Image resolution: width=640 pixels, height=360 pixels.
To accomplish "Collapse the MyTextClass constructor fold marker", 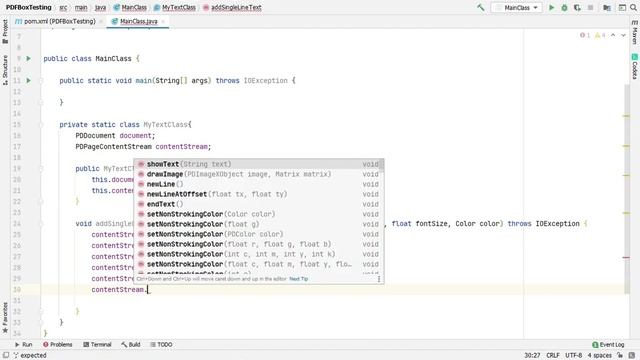I will point(41,169).
